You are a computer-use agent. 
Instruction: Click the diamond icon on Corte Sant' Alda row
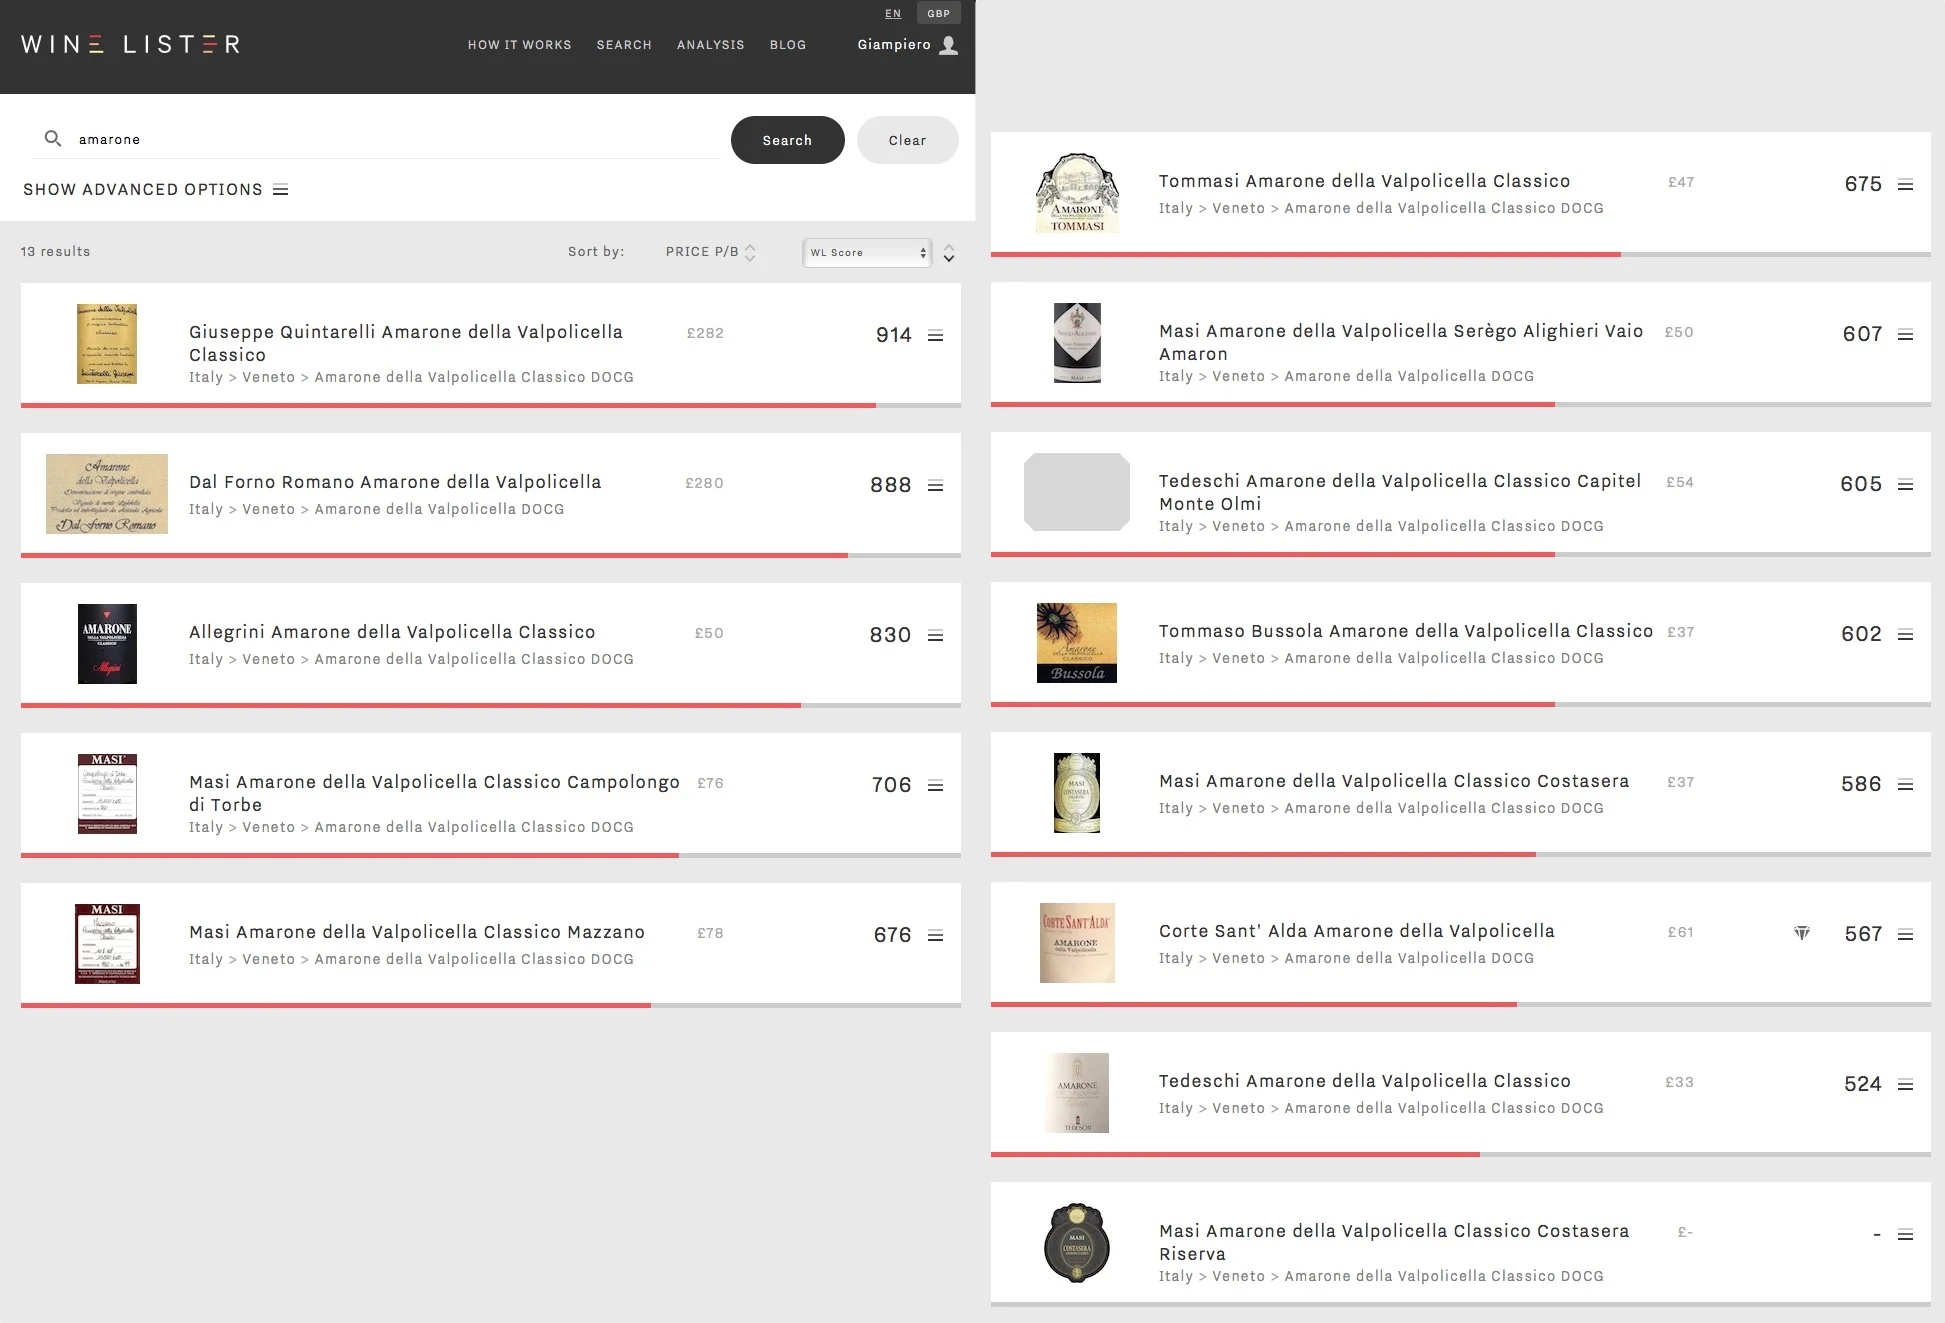point(1802,933)
